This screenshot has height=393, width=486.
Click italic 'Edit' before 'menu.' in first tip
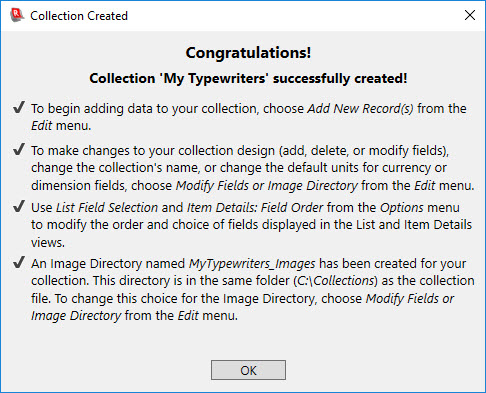point(42,126)
